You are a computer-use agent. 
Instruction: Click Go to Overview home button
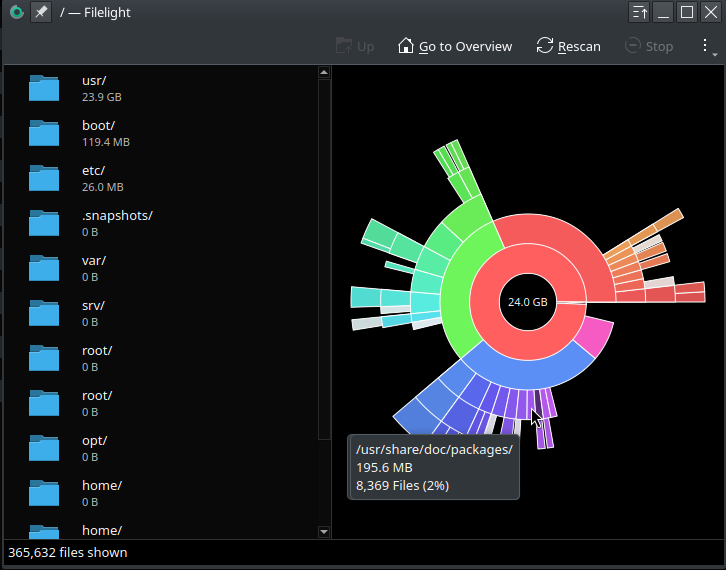coord(455,46)
